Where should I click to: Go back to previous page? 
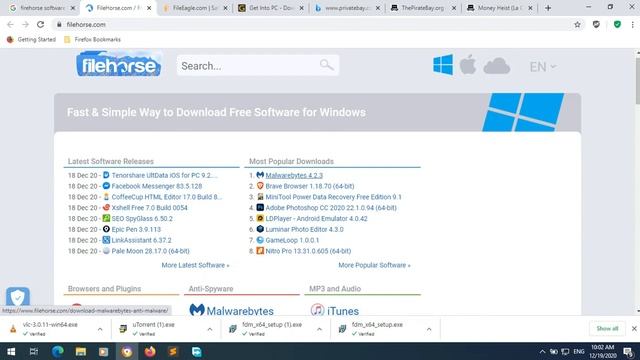(10, 24)
